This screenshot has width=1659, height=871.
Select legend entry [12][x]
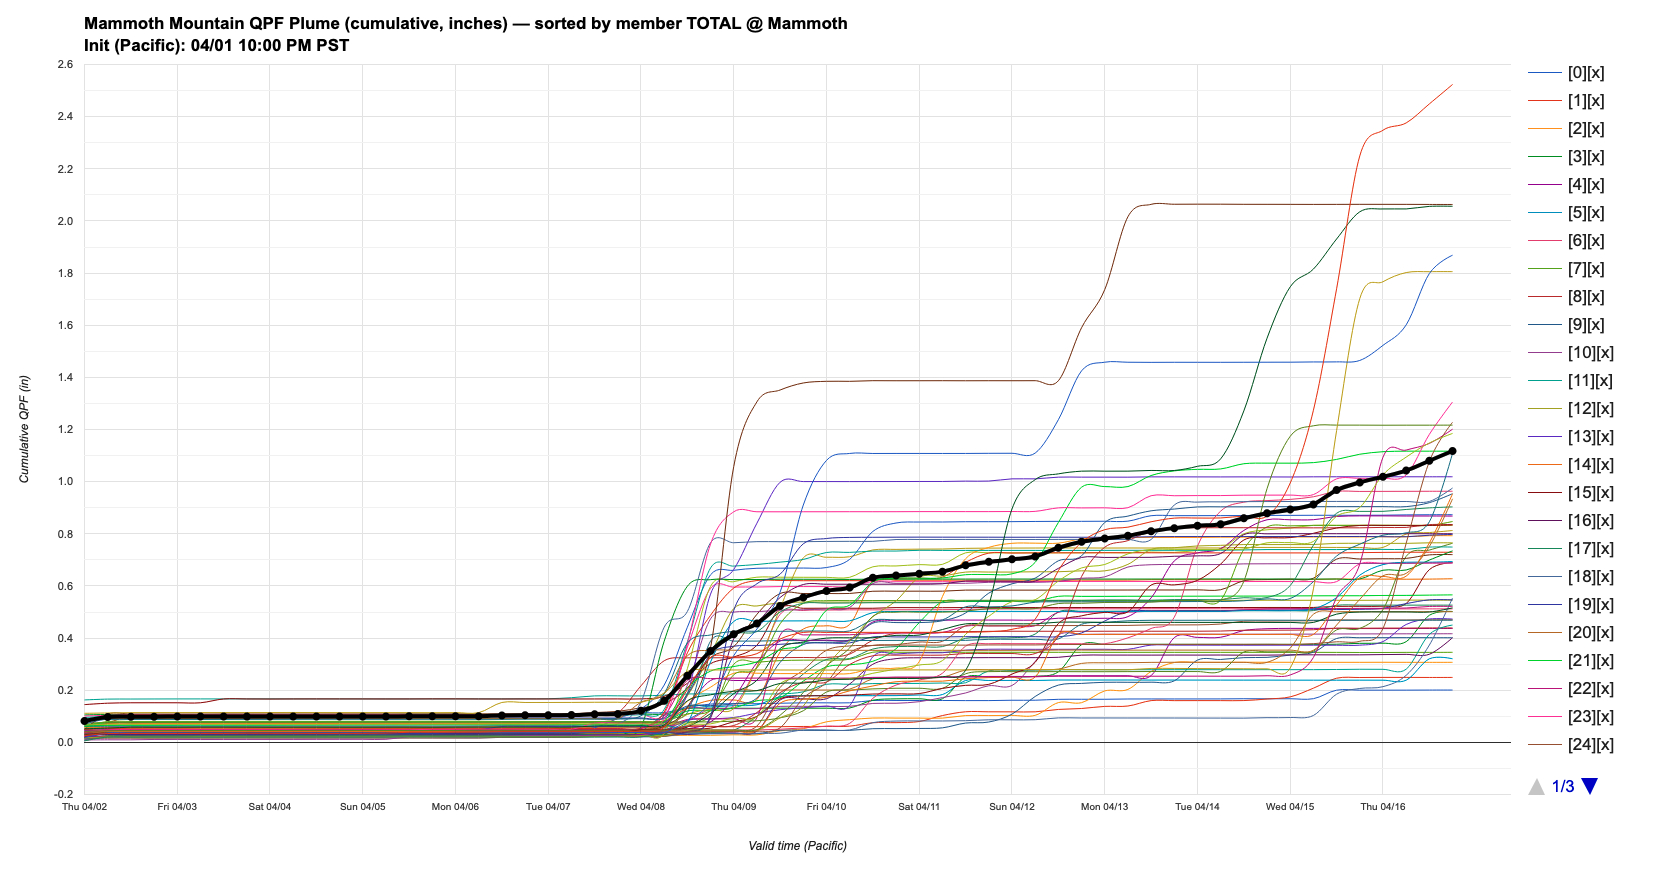click(x=1571, y=409)
